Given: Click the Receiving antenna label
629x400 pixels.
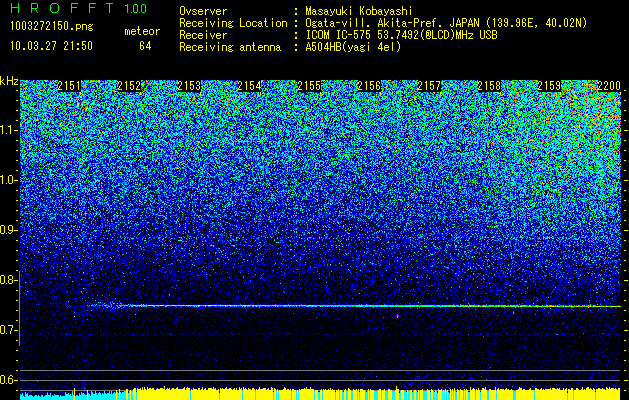Looking at the screenshot, I should (230, 47).
